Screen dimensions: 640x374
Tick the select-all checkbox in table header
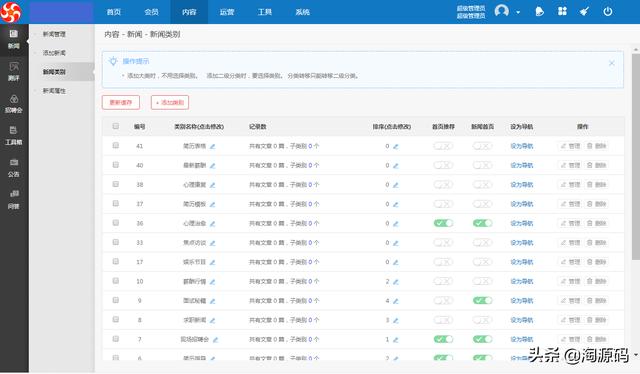pos(116,126)
